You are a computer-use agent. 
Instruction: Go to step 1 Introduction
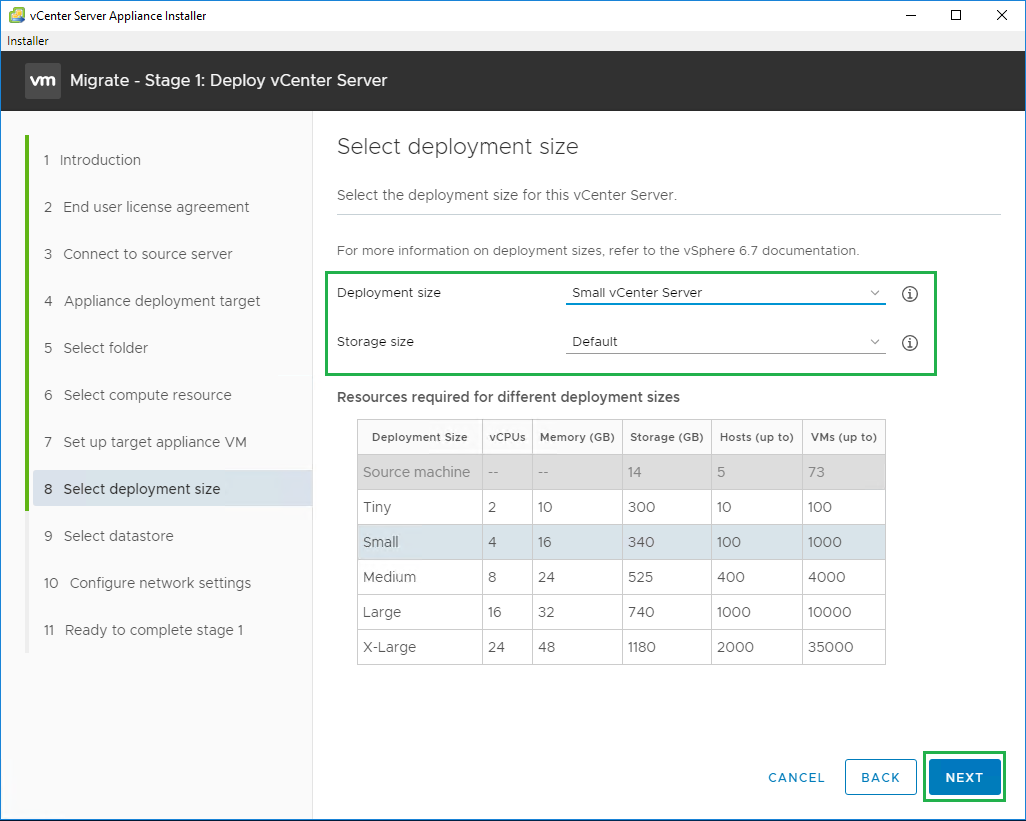(x=100, y=160)
